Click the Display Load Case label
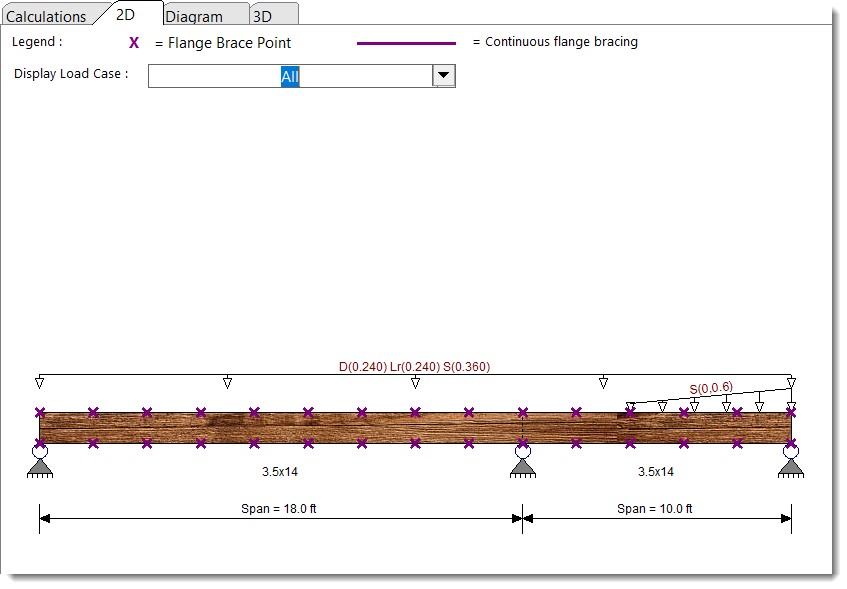 (x=71, y=74)
